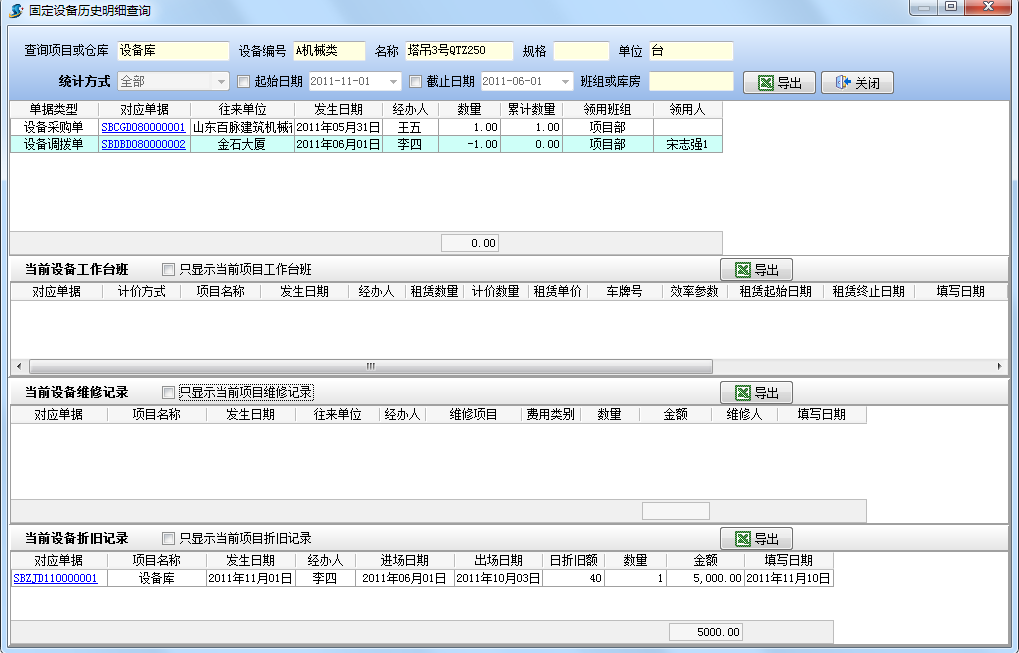Check 只显示当前项目工作台班
The height and width of the screenshot is (653, 1019).
coord(167,269)
